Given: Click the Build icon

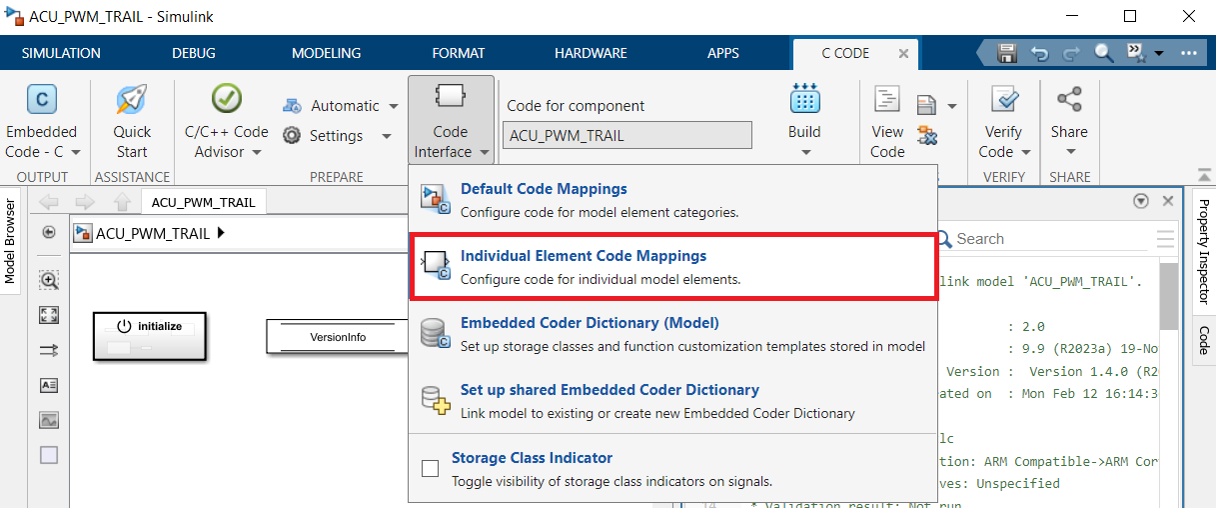Looking at the screenshot, I should coord(805,100).
